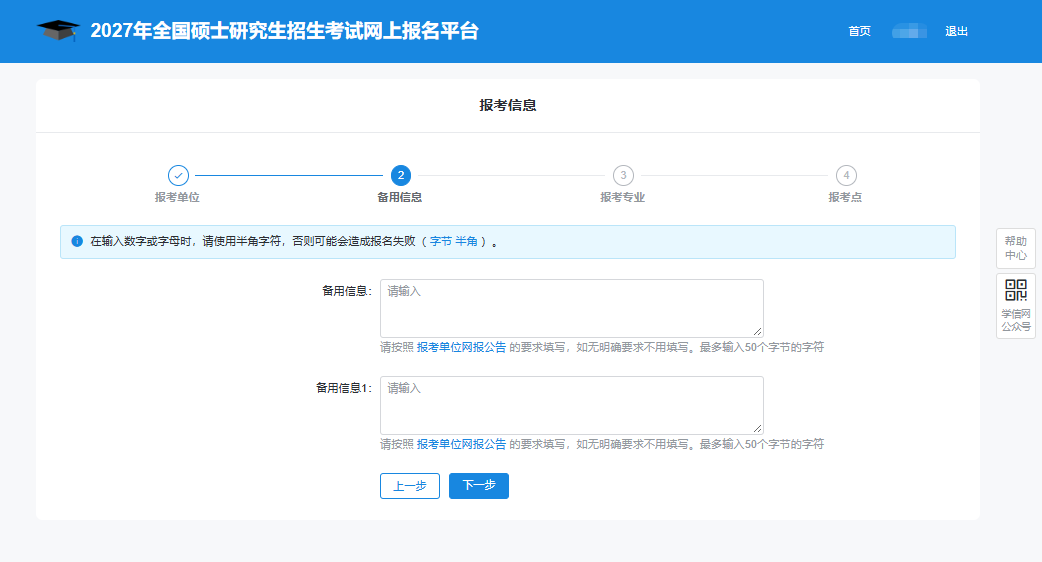Image resolution: width=1042 pixels, height=562 pixels.
Task: Click the blue info icon in notice bar
Action: click(77, 241)
